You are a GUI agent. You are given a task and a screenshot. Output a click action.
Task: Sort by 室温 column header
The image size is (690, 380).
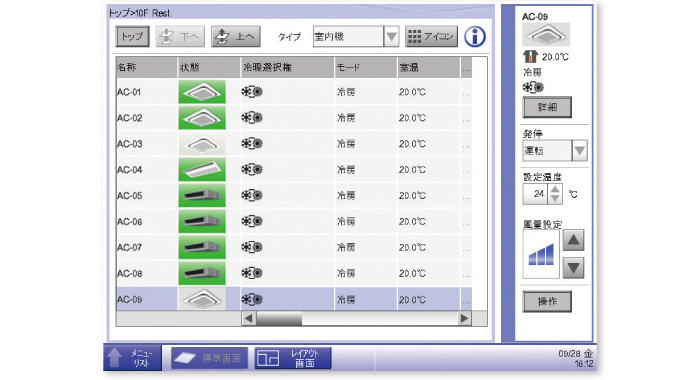[x=429, y=67]
